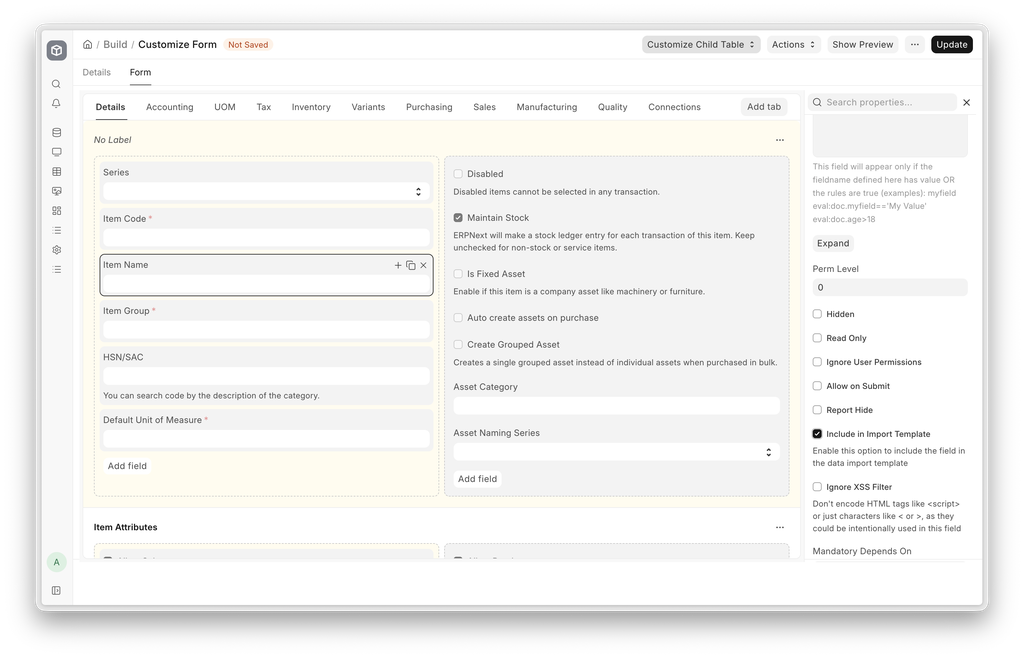Click the Update button
Viewport: 1024px width, 658px height.
pyautogui.click(x=951, y=45)
